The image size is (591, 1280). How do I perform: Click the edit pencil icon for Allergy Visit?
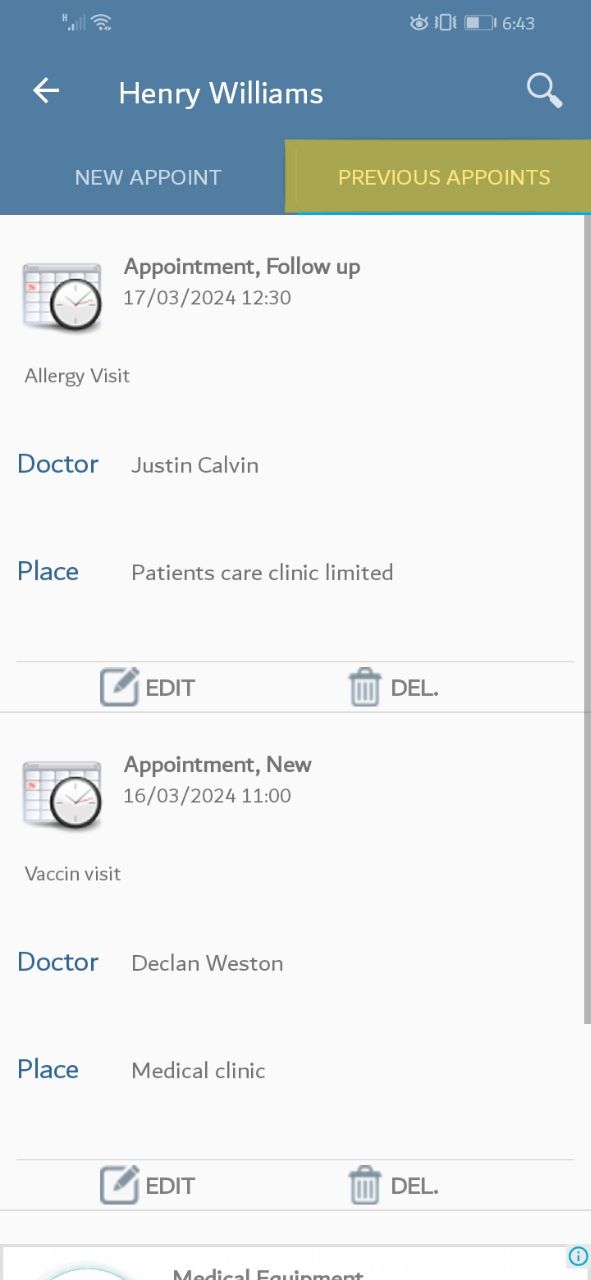(x=119, y=687)
